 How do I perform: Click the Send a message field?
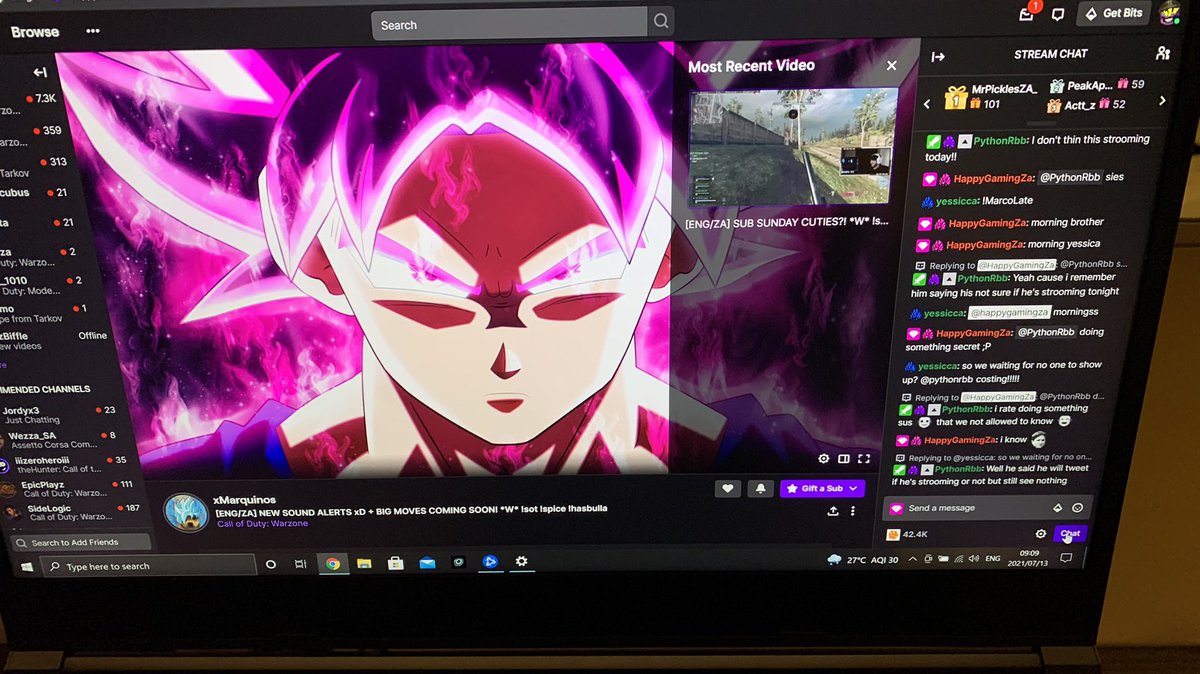pyautogui.click(x=986, y=508)
